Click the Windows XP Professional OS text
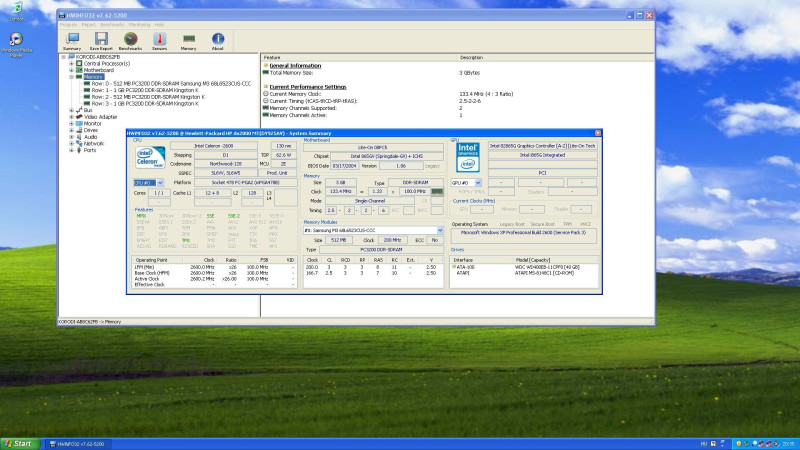This screenshot has width=800, height=450. [523, 233]
